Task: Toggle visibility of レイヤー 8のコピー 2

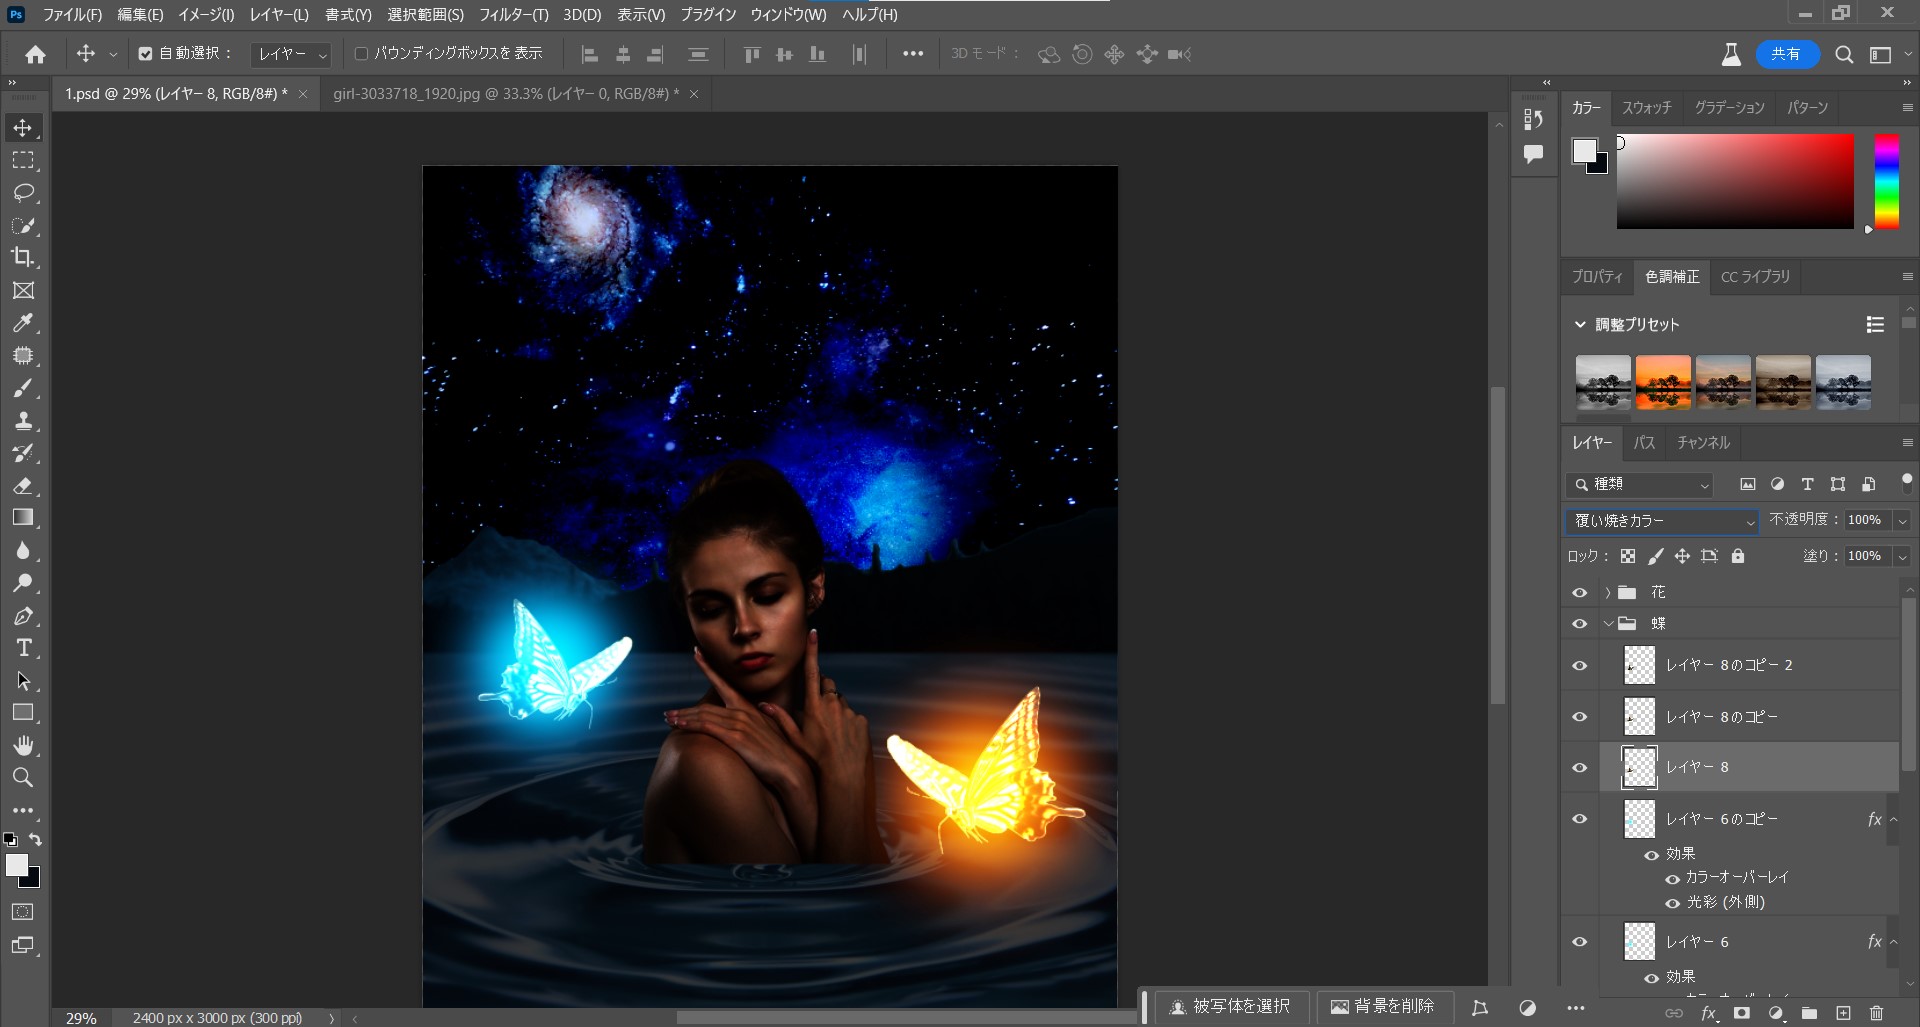Action: click(1579, 665)
